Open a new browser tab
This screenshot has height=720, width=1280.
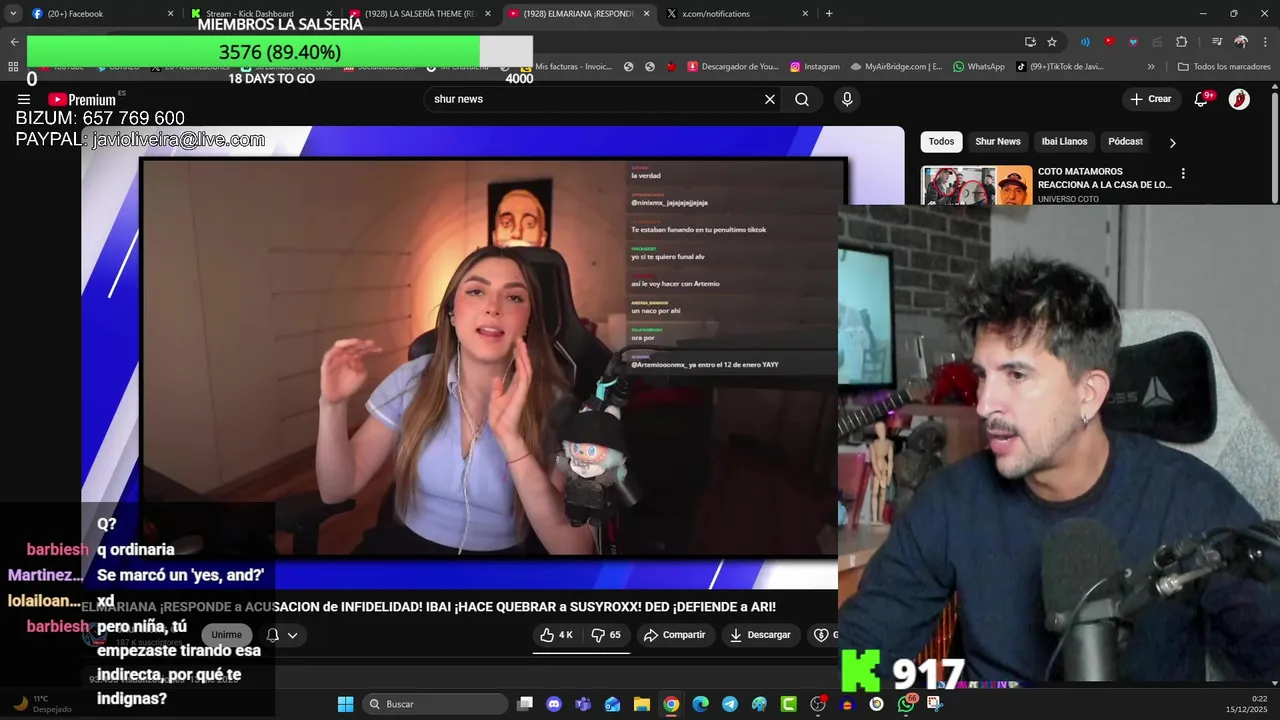point(829,14)
